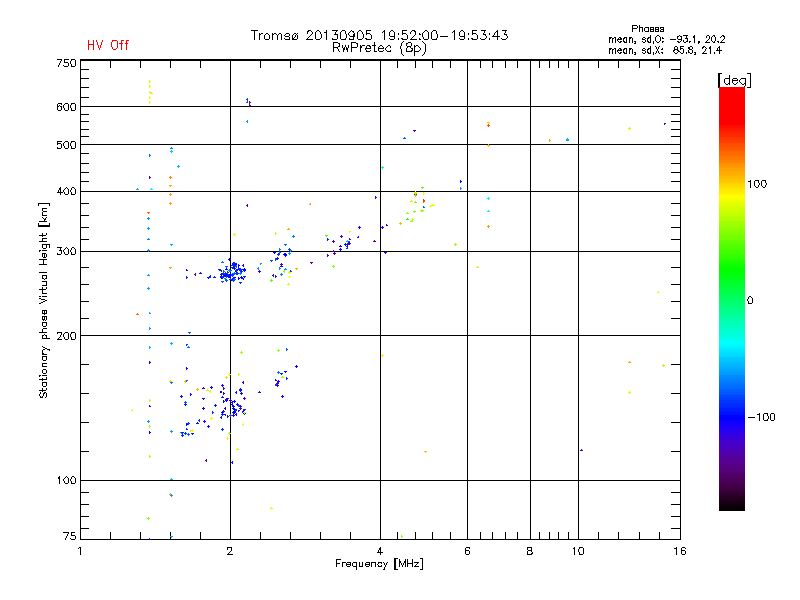This screenshot has width=800, height=600.
Task: Click the color bar gradient legend
Action: (732, 299)
